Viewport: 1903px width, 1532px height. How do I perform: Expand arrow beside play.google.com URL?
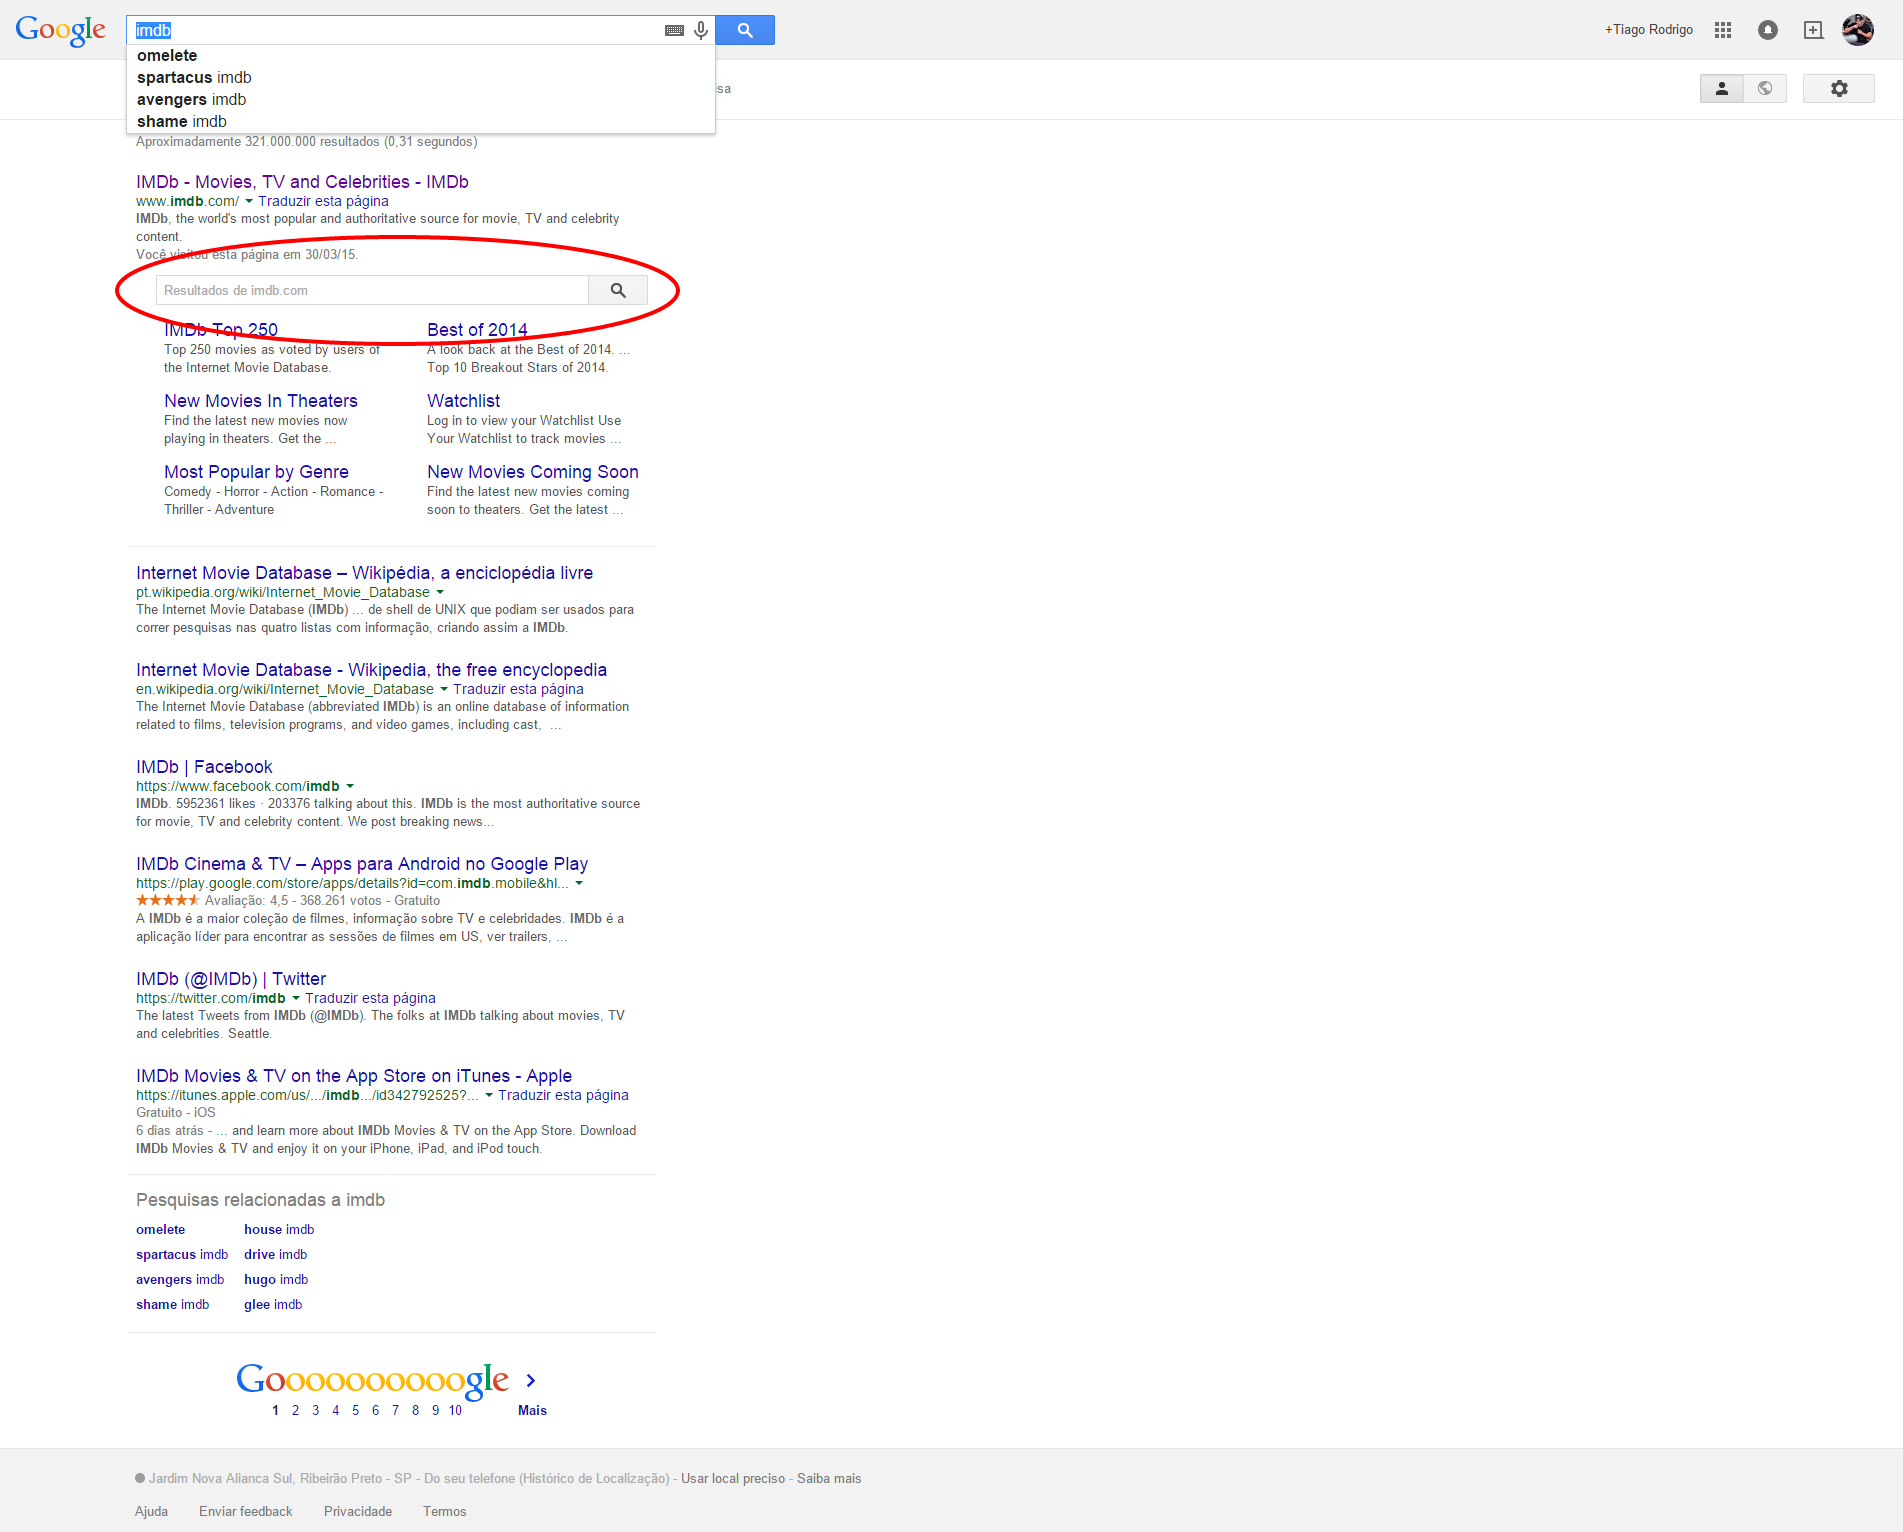coord(579,883)
